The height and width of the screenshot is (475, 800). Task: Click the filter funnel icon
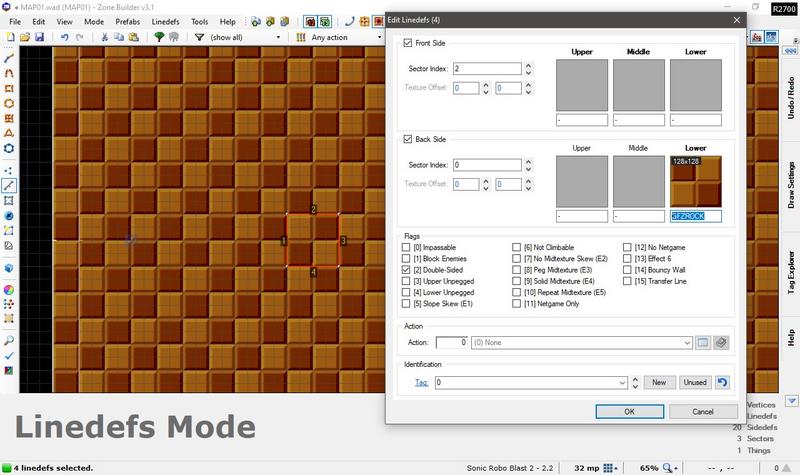point(199,37)
